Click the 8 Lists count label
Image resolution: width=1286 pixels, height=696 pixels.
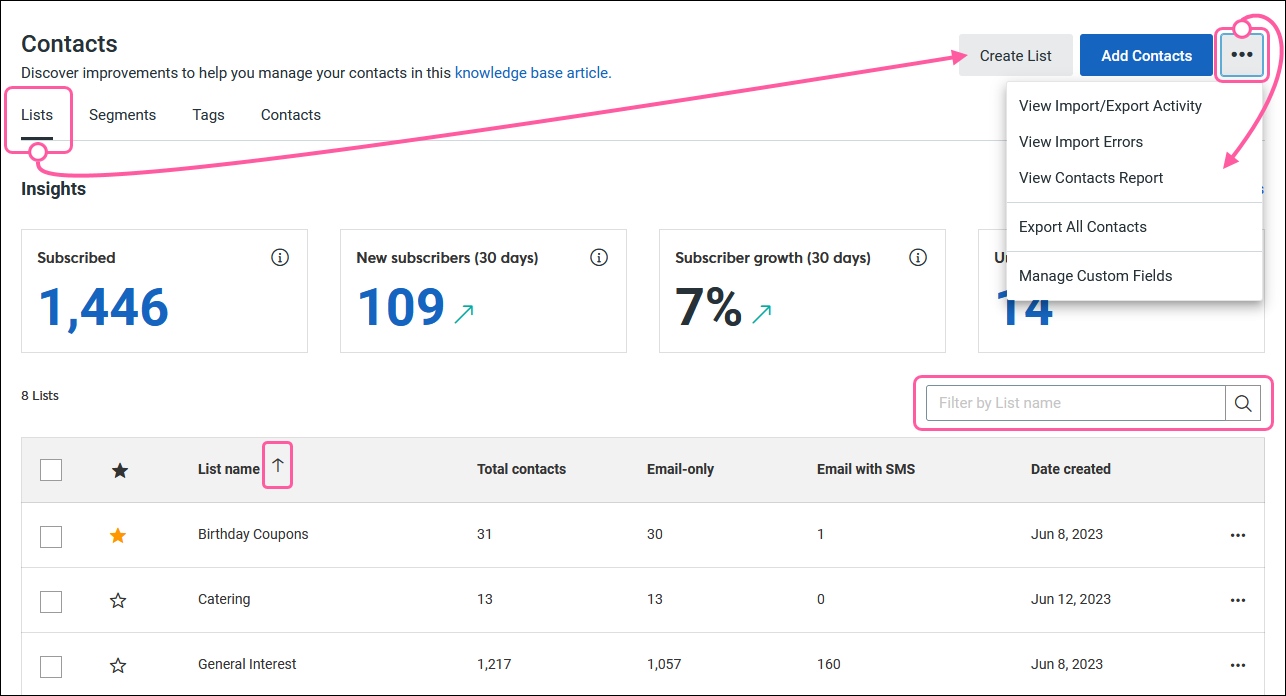pos(40,396)
